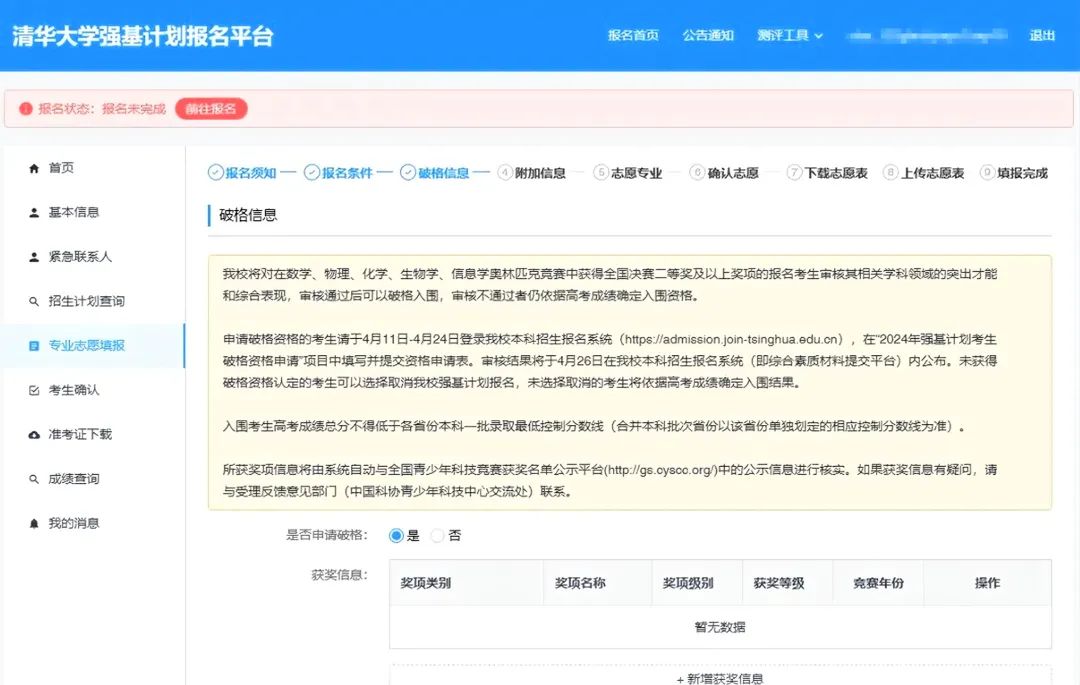Viewport: 1080px width, 685px height.
Task: Click the completed check icon for 报名条件
Action: point(312,173)
